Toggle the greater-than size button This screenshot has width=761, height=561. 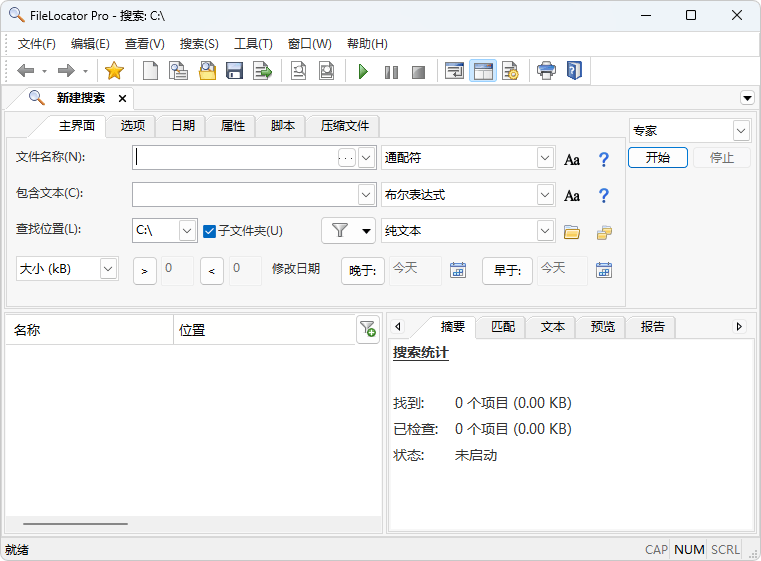(x=145, y=271)
